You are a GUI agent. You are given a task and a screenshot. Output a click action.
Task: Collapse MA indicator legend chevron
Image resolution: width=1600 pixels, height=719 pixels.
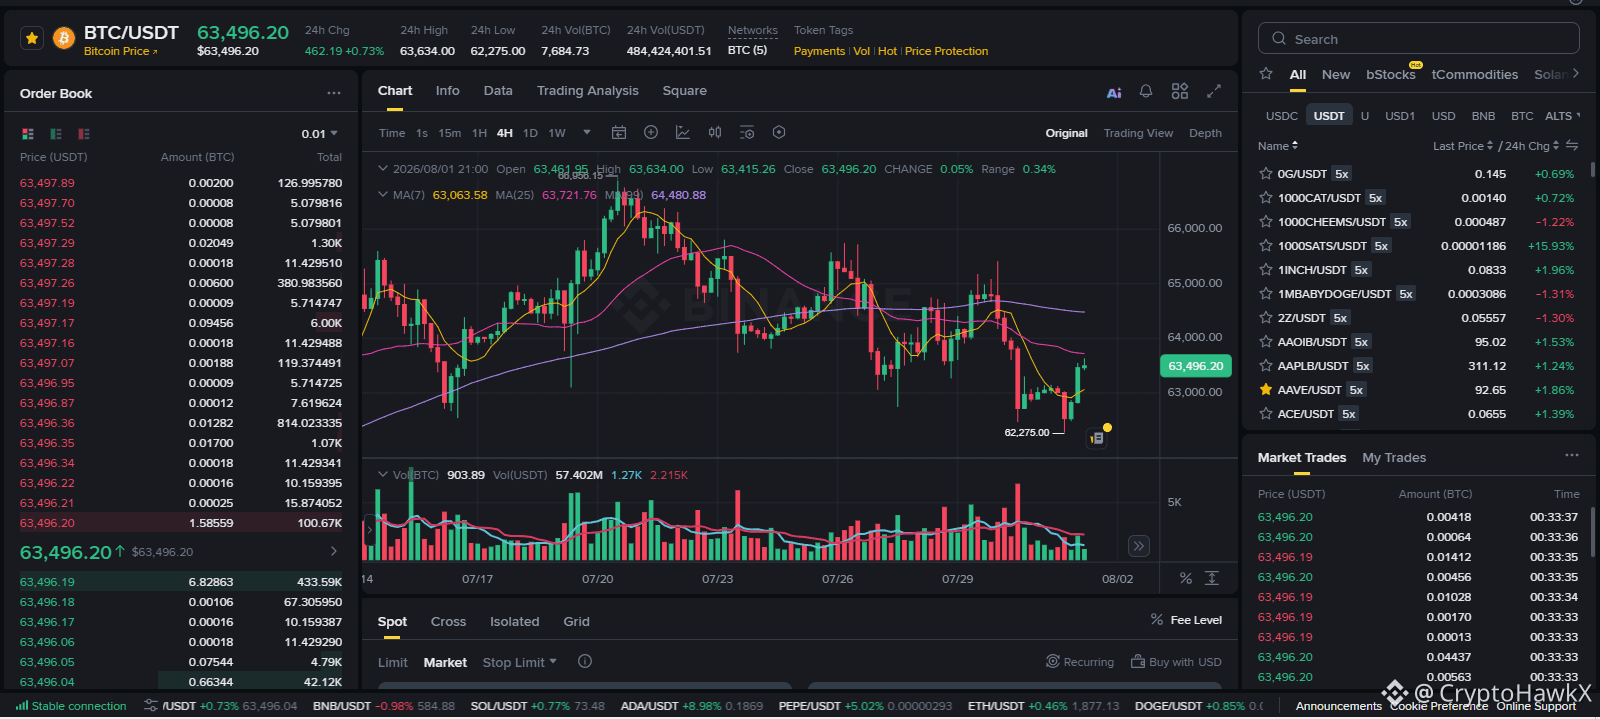pos(382,195)
